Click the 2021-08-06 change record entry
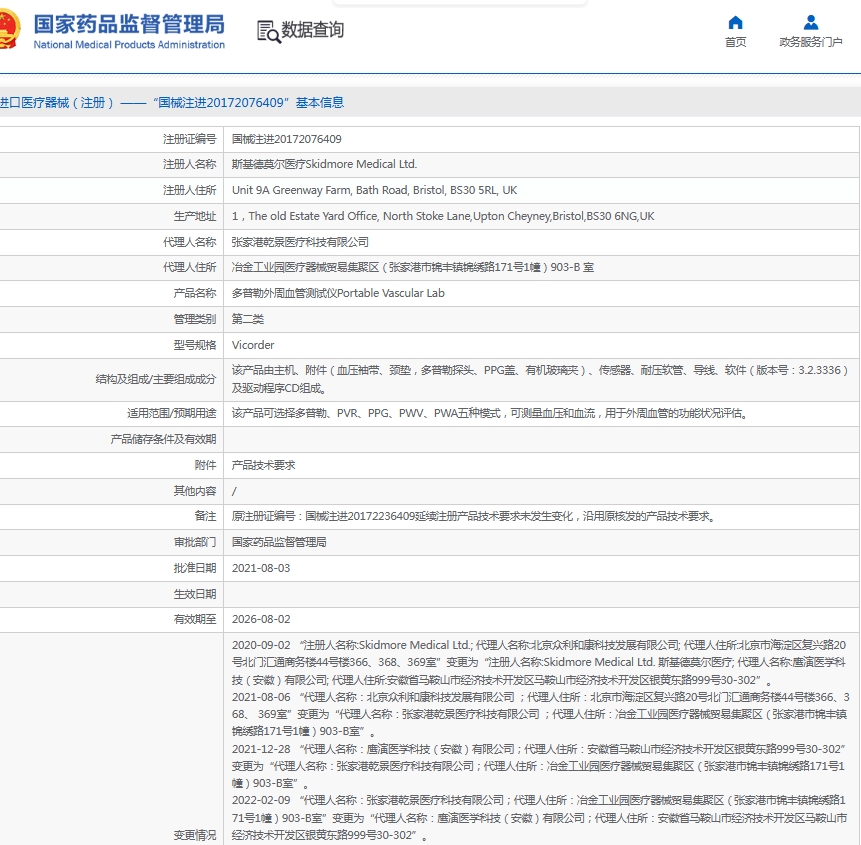Viewport: 861px width, 845px height. [540, 714]
